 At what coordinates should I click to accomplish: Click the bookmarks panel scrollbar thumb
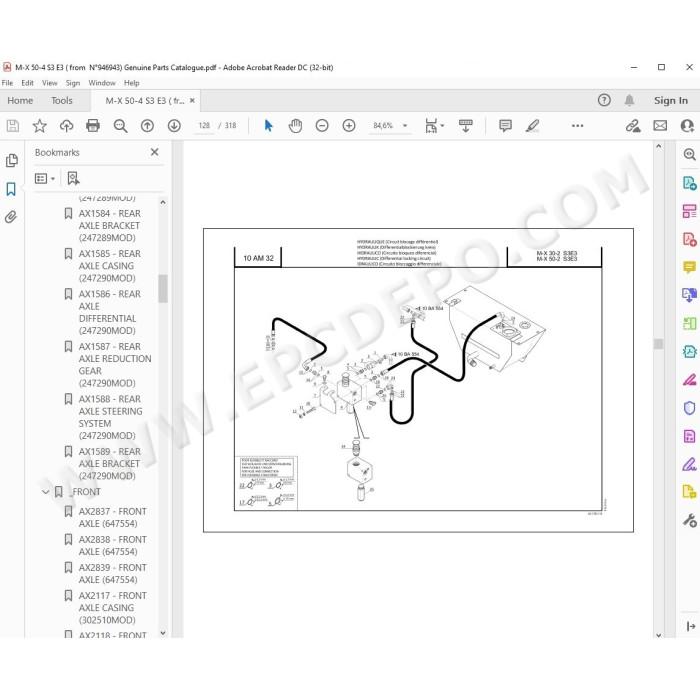point(163,288)
